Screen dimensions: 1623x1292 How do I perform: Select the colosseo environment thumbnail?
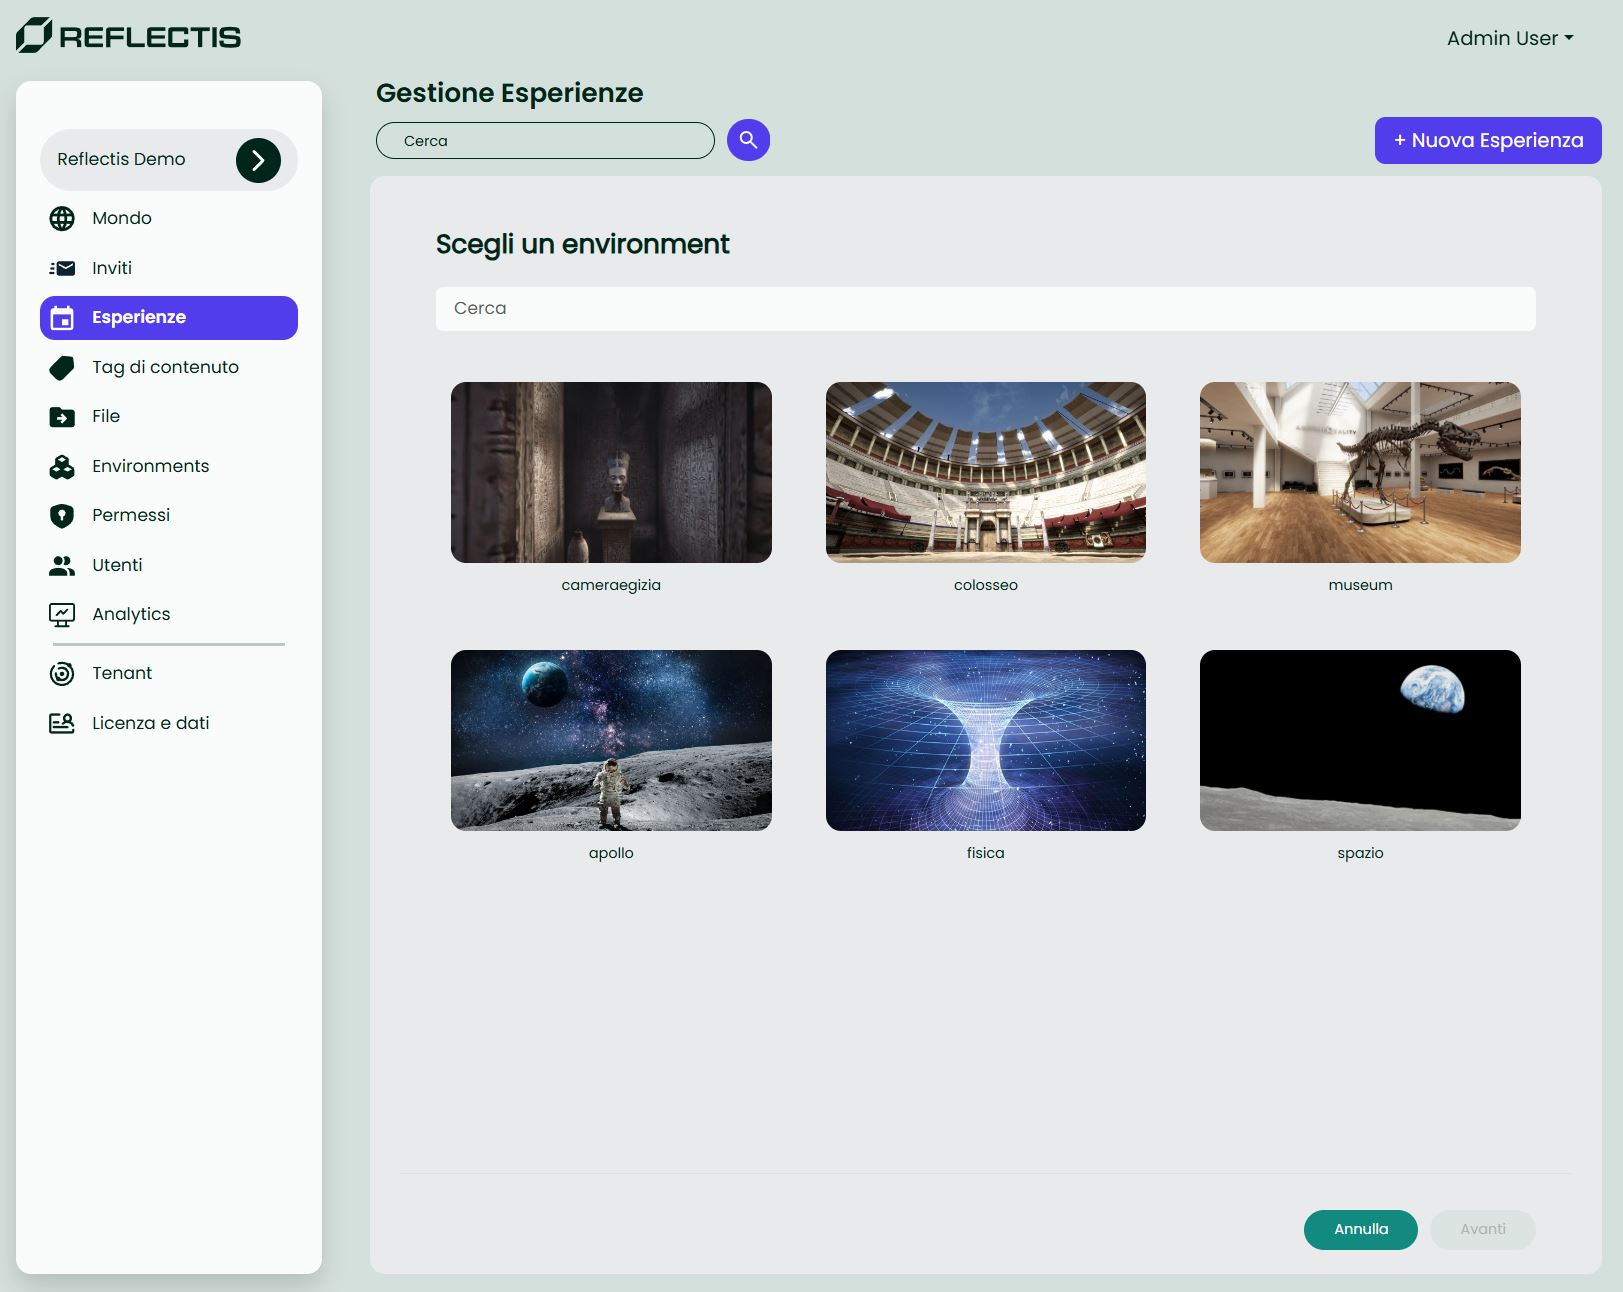[986, 472]
